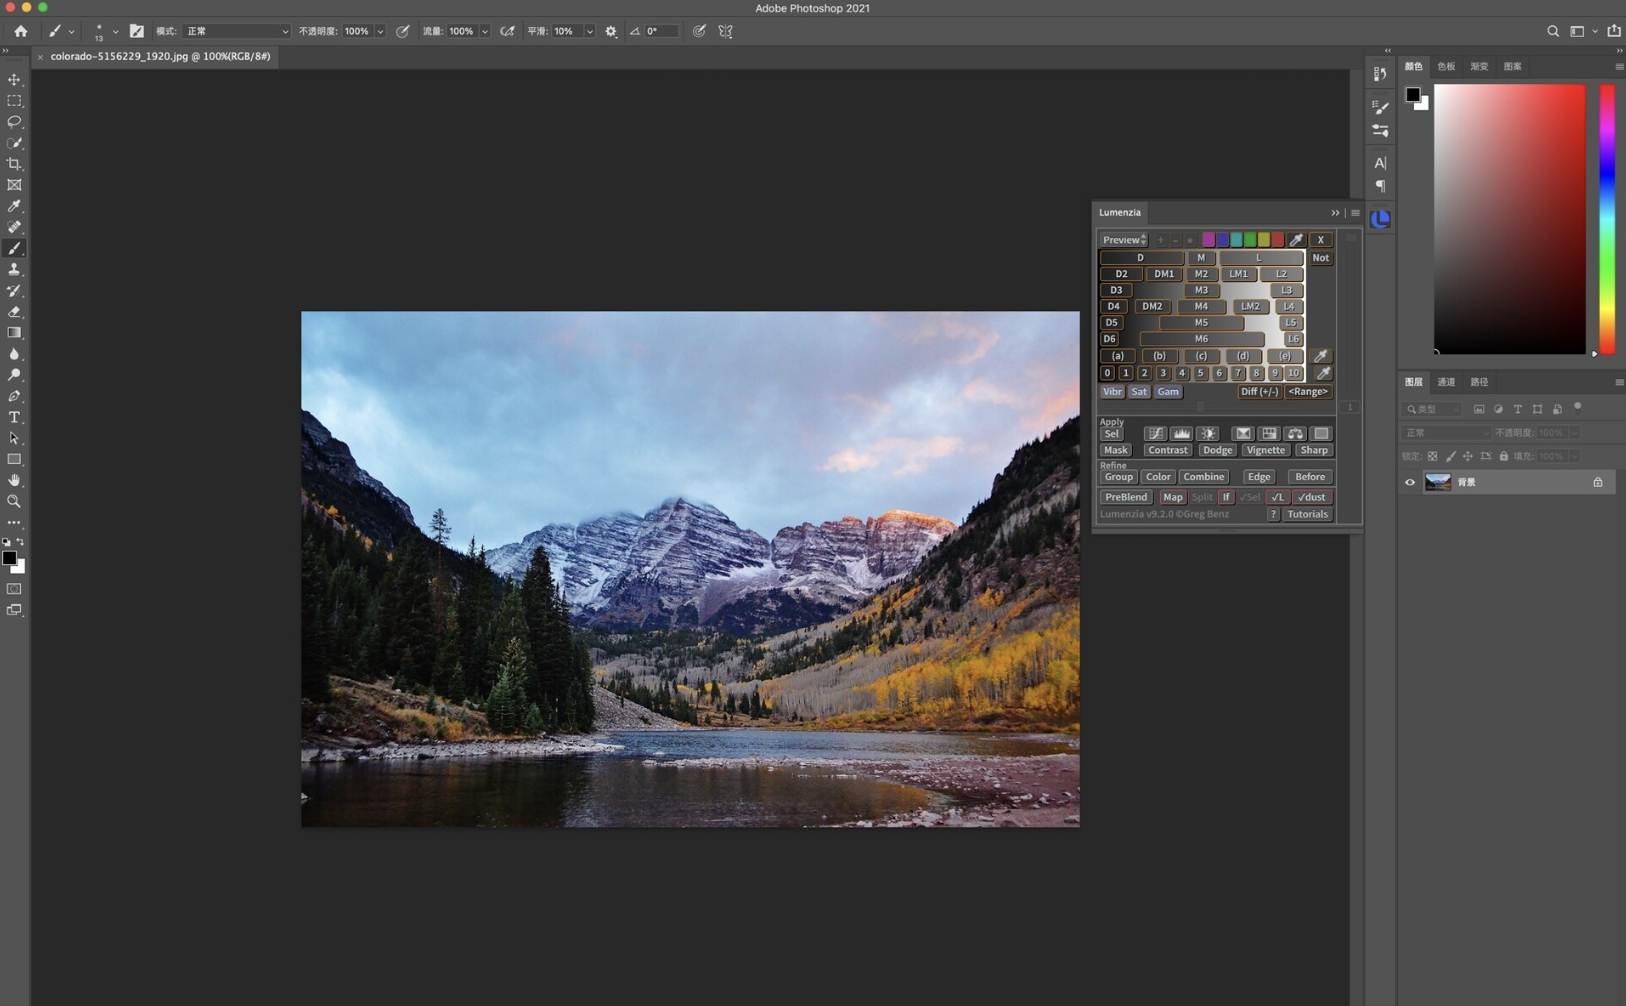Activate the Zoom tool
The width and height of the screenshot is (1626, 1006).
[14, 501]
